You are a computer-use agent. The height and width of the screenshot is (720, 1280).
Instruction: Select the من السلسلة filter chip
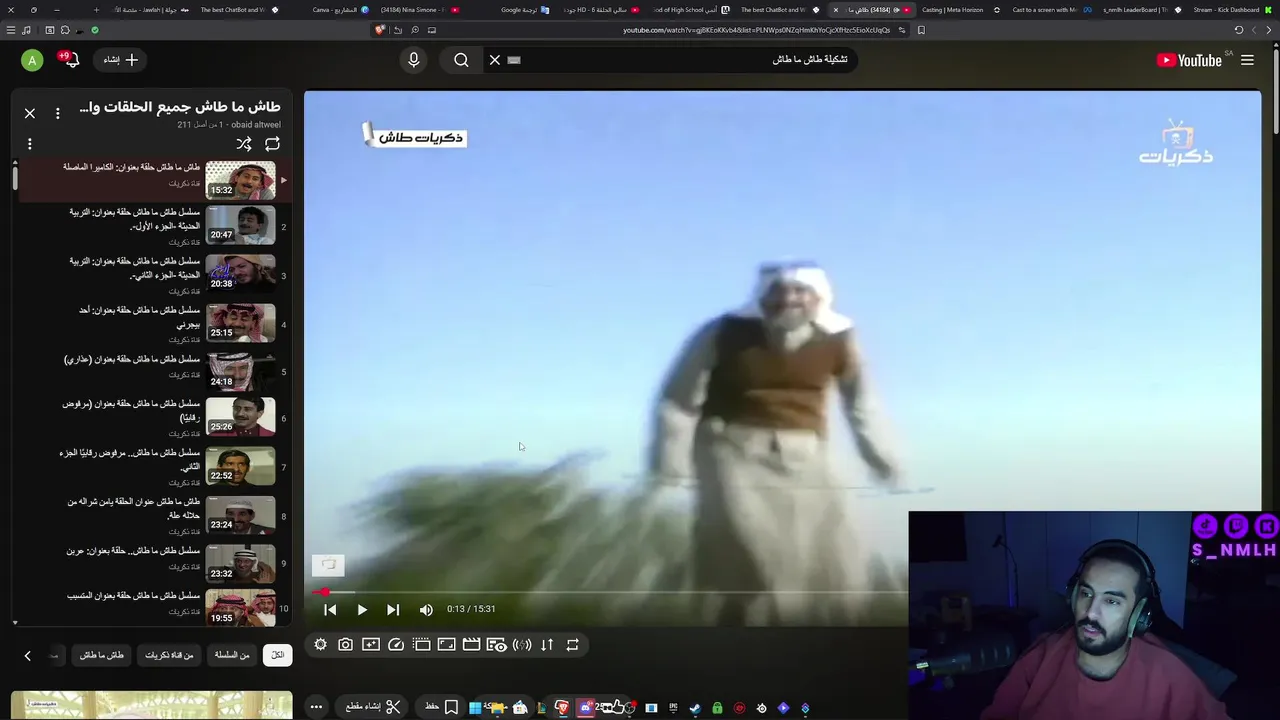coord(232,655)
